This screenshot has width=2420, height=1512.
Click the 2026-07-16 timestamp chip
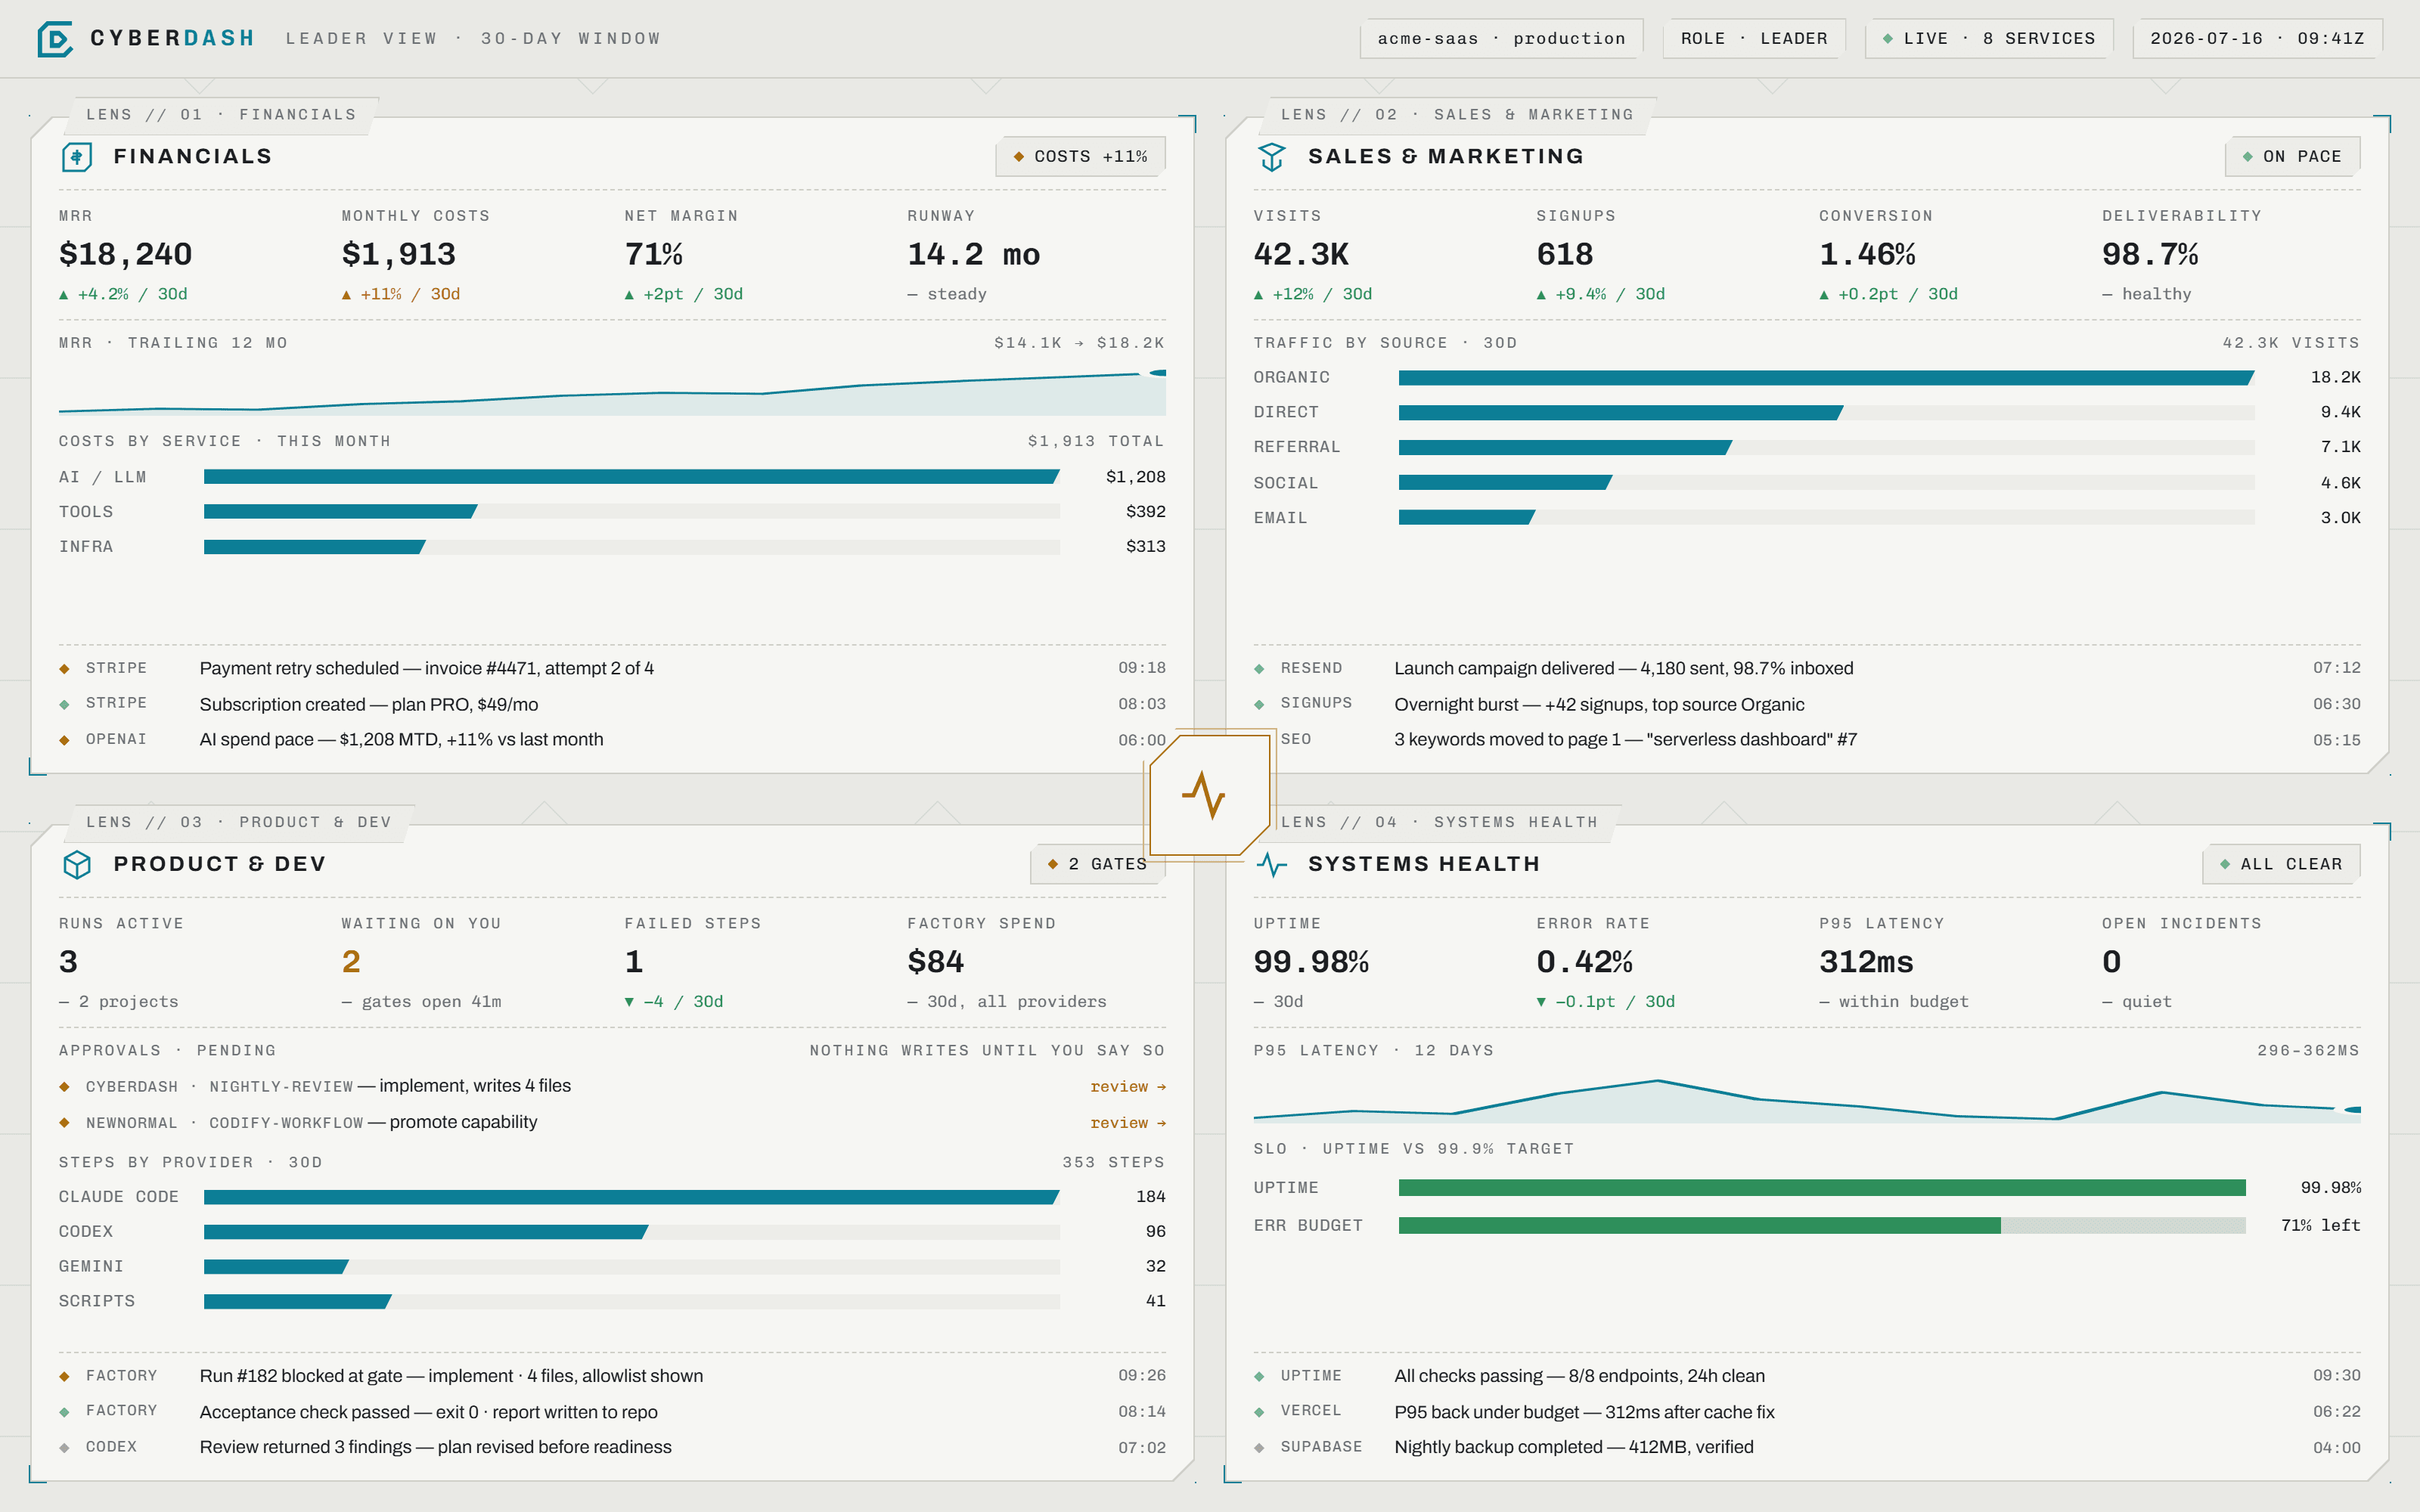(x=2257, y=39)
